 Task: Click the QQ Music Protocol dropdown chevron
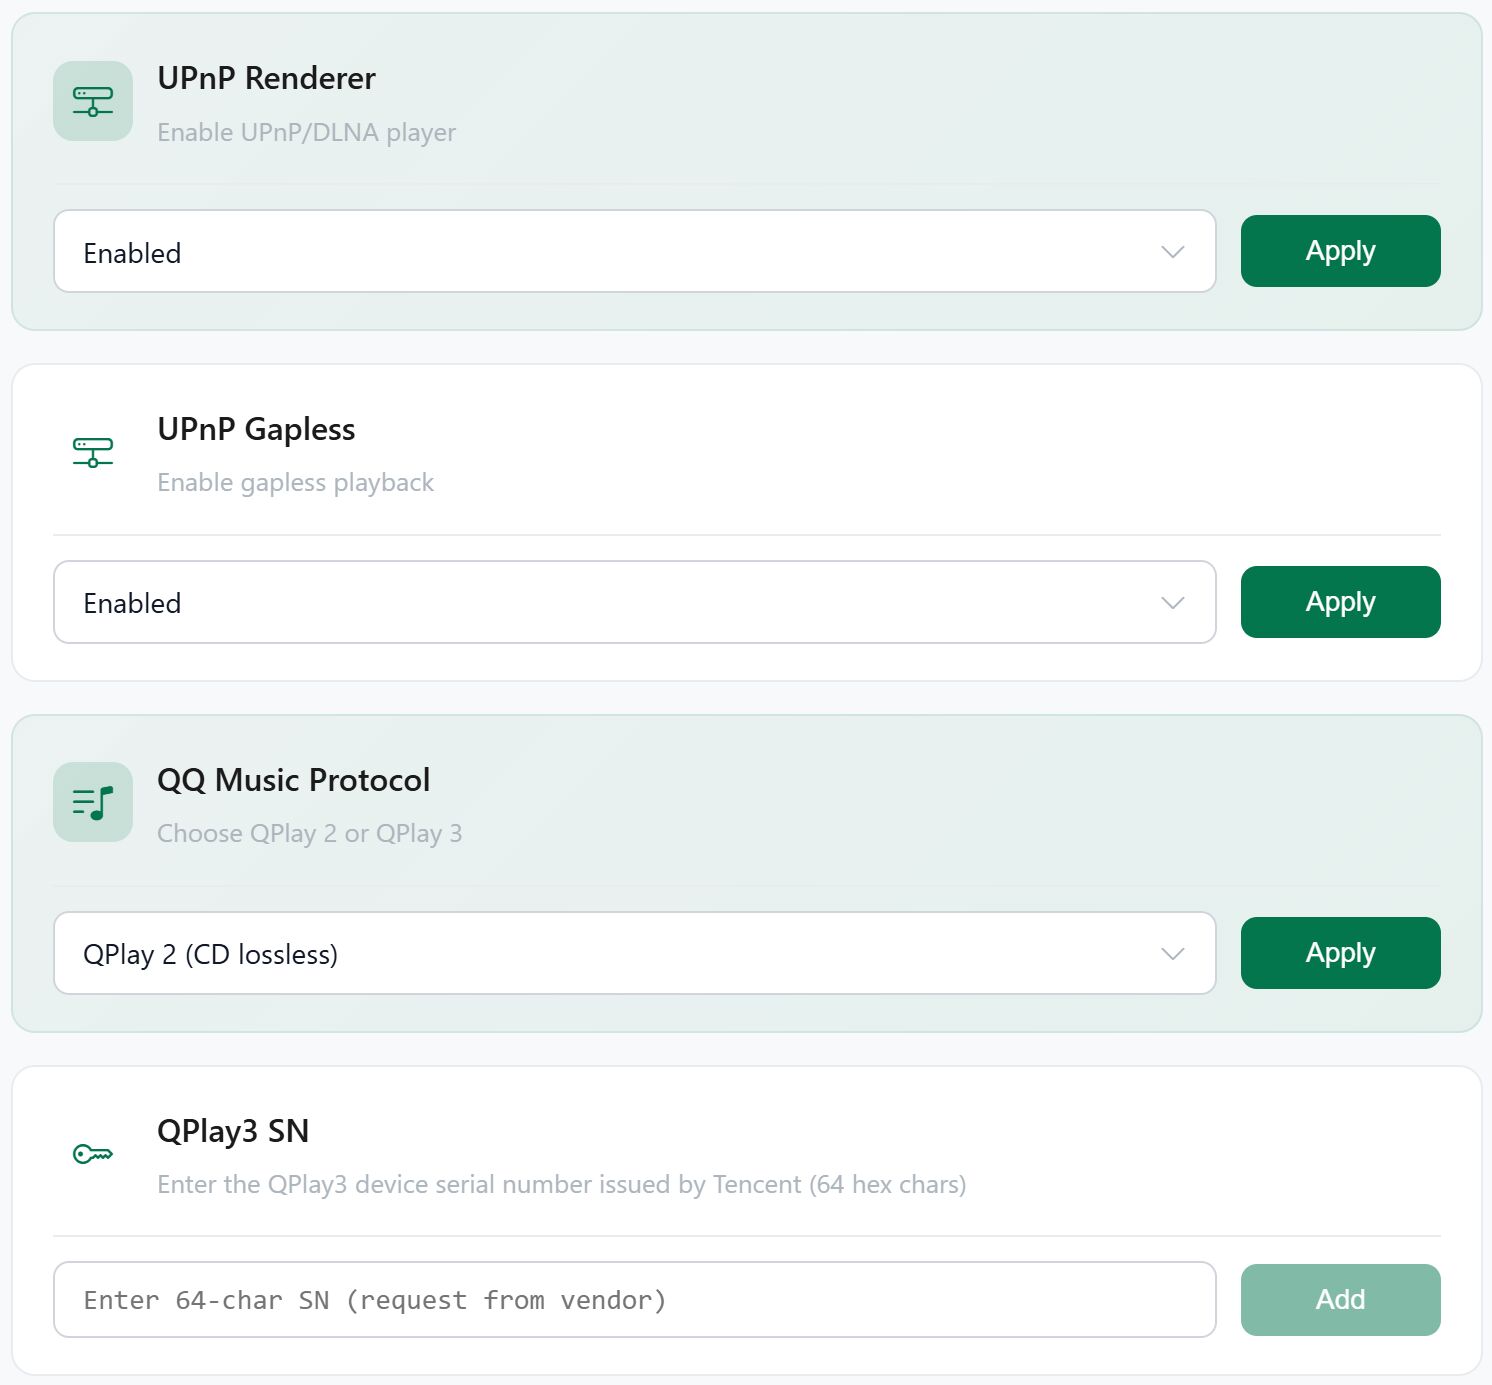1173,953
